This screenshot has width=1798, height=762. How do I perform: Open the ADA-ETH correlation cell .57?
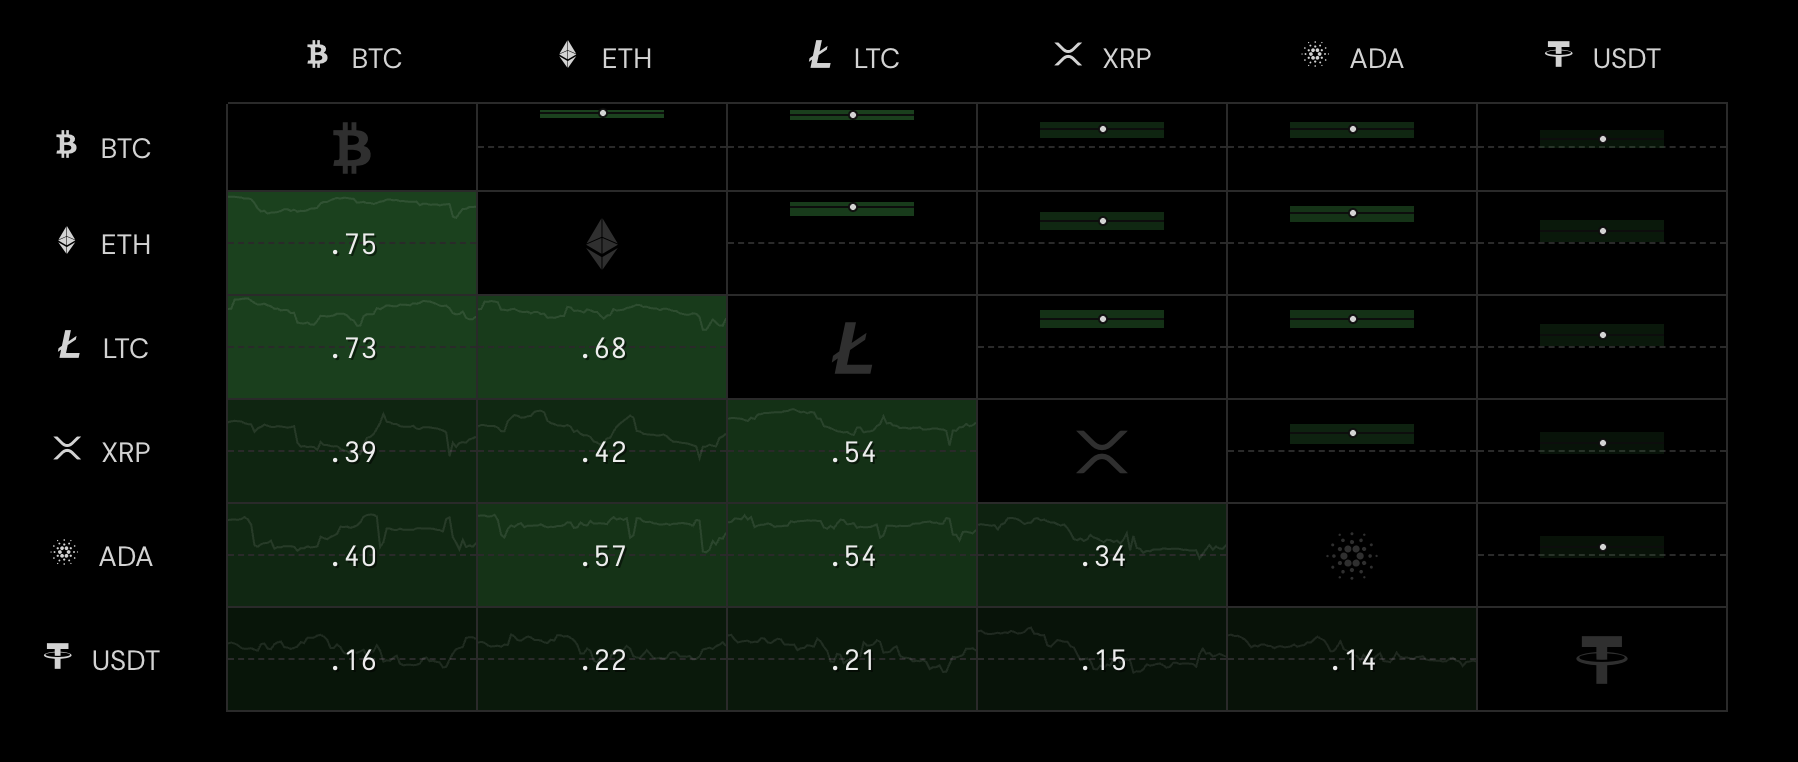pos(602,555)
